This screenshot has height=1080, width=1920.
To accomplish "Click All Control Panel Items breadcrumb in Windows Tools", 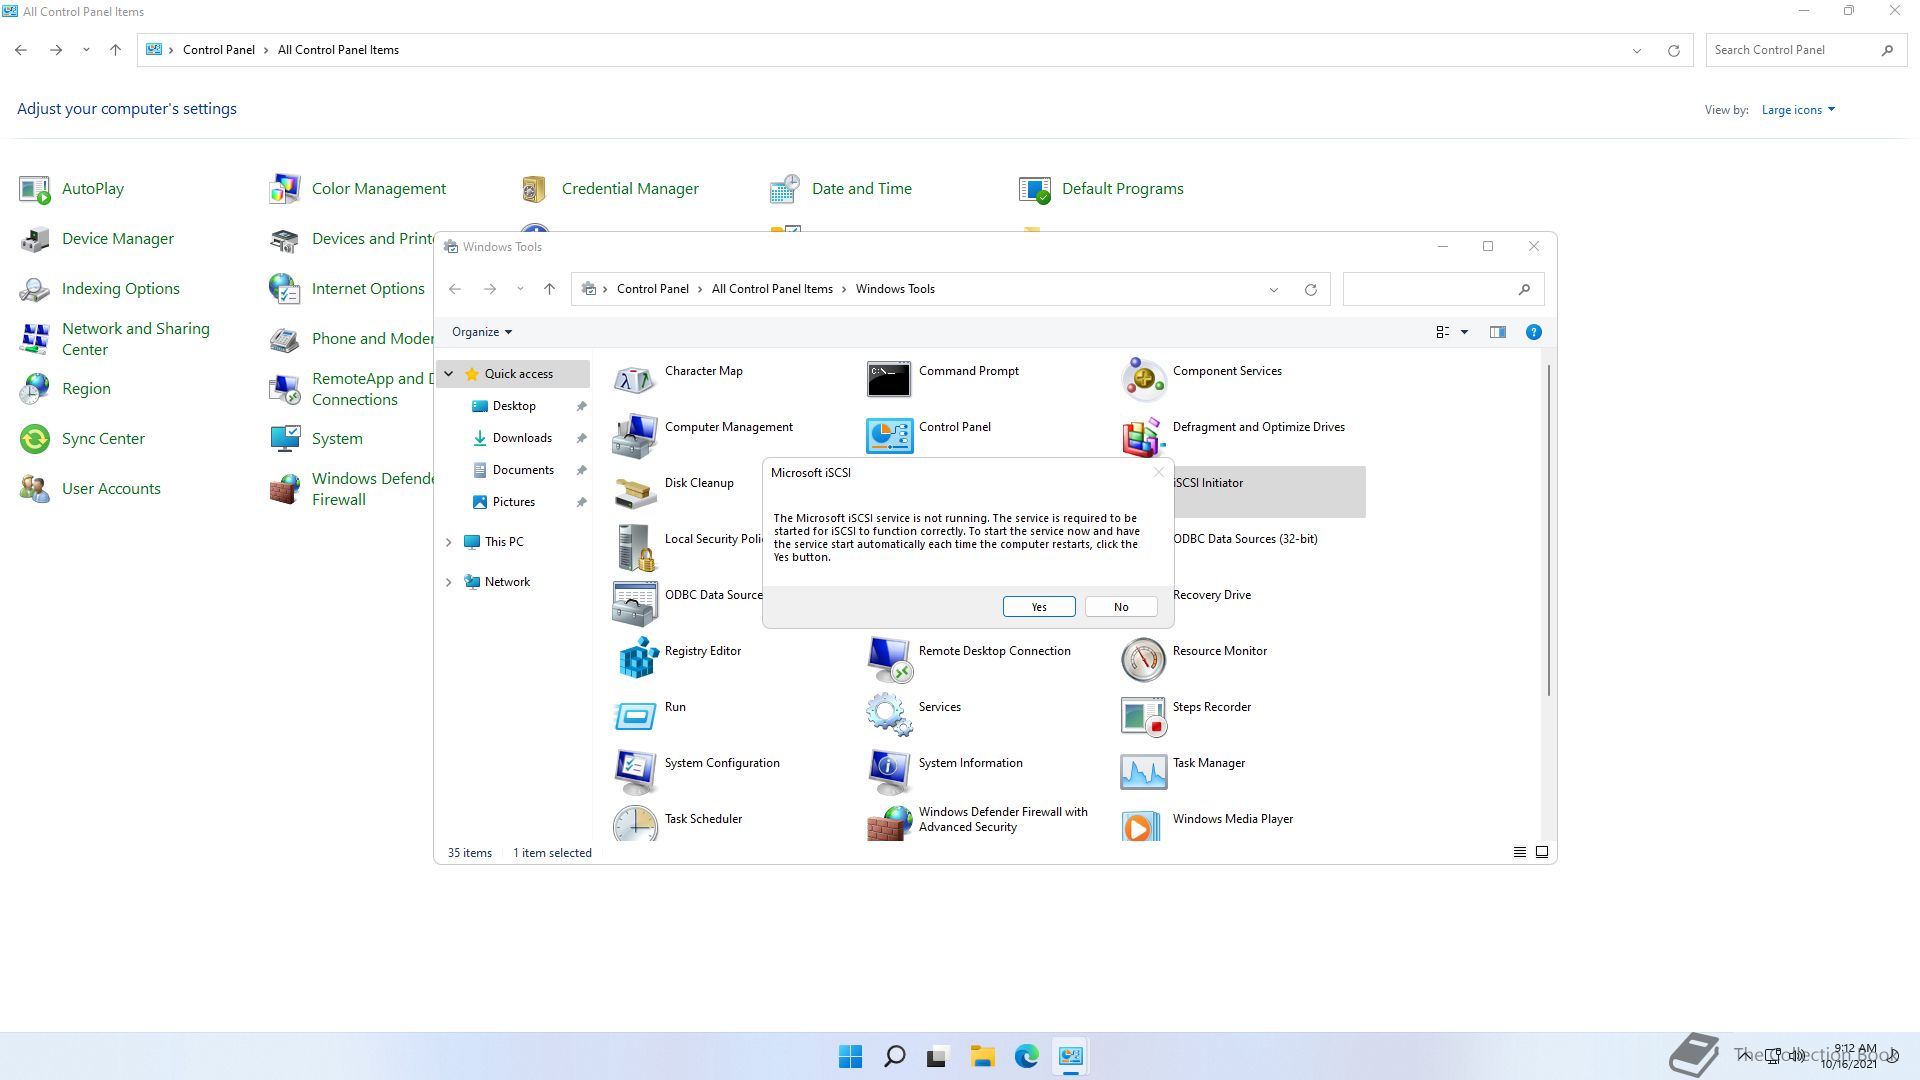I will [x=772, y=289].
